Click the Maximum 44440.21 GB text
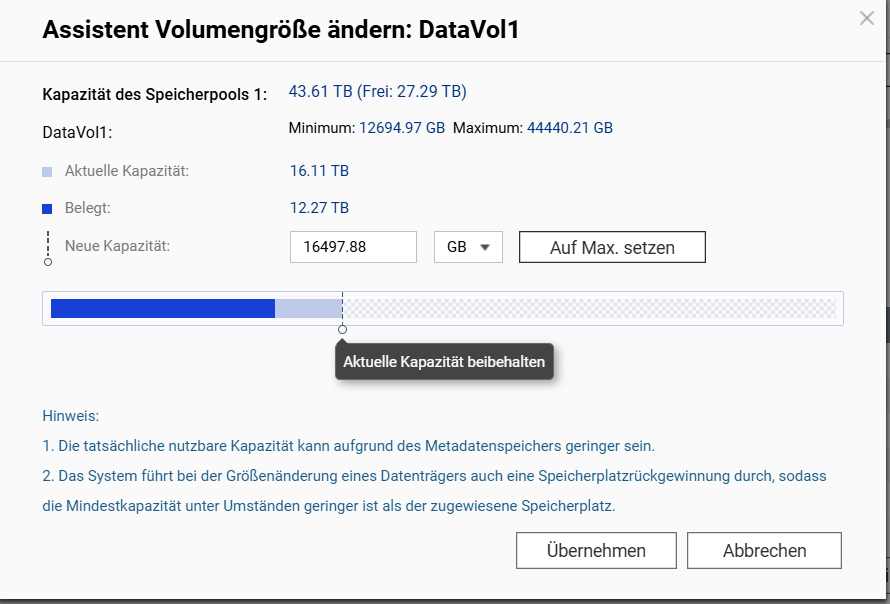890x604 pixels. (x=533, y=128)
